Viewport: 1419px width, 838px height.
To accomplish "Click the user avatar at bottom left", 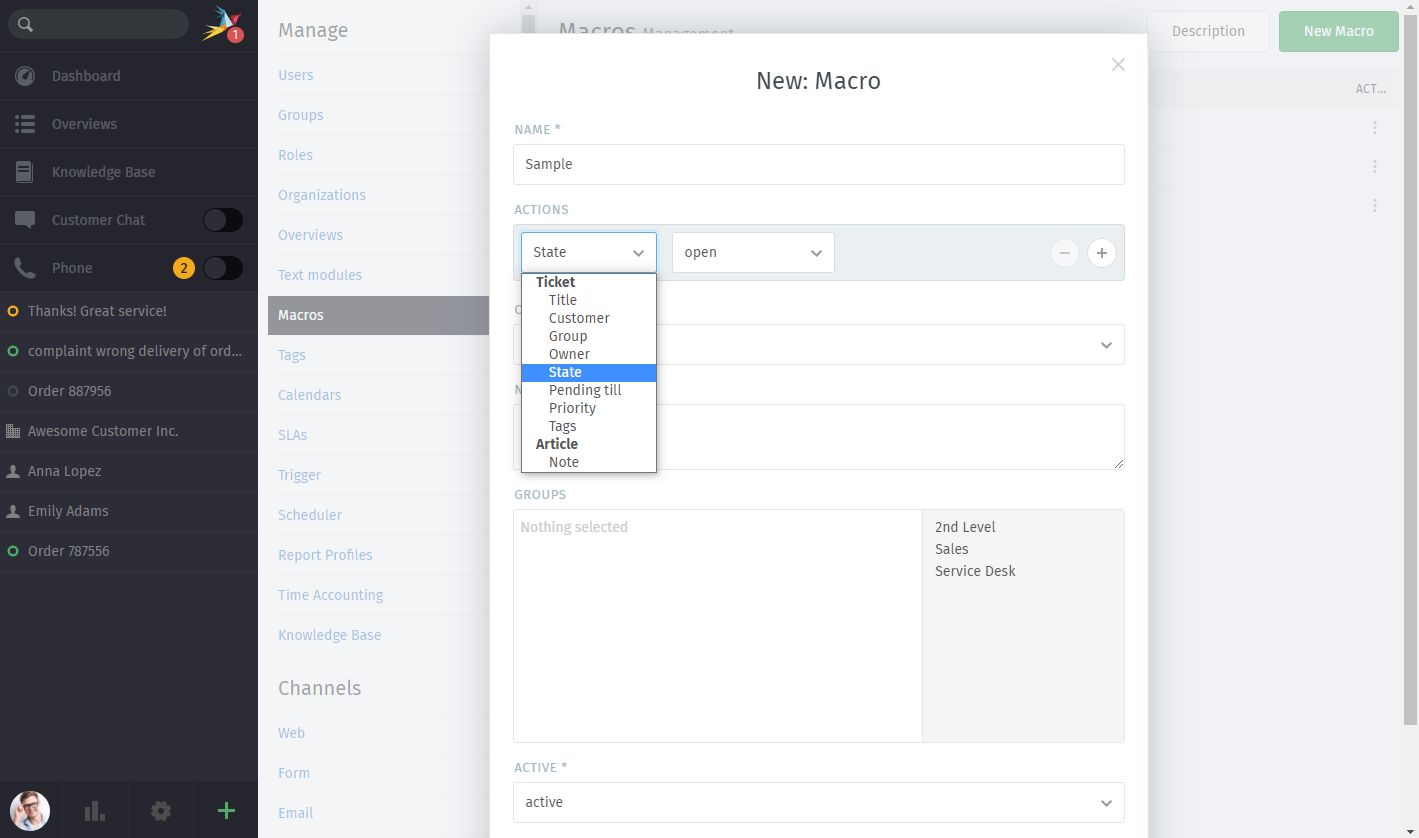I will (30, 810).
